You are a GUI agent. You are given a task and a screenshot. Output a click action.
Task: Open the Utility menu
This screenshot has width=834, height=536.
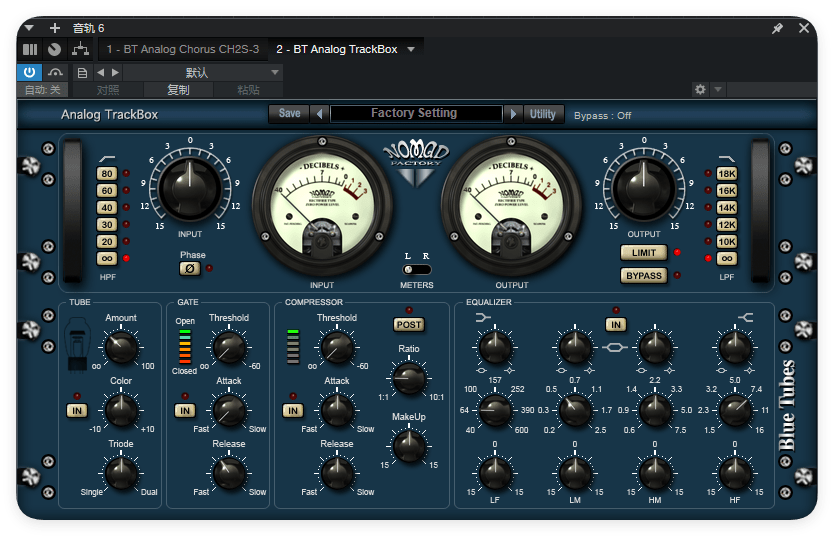click(x=543, y=114)
